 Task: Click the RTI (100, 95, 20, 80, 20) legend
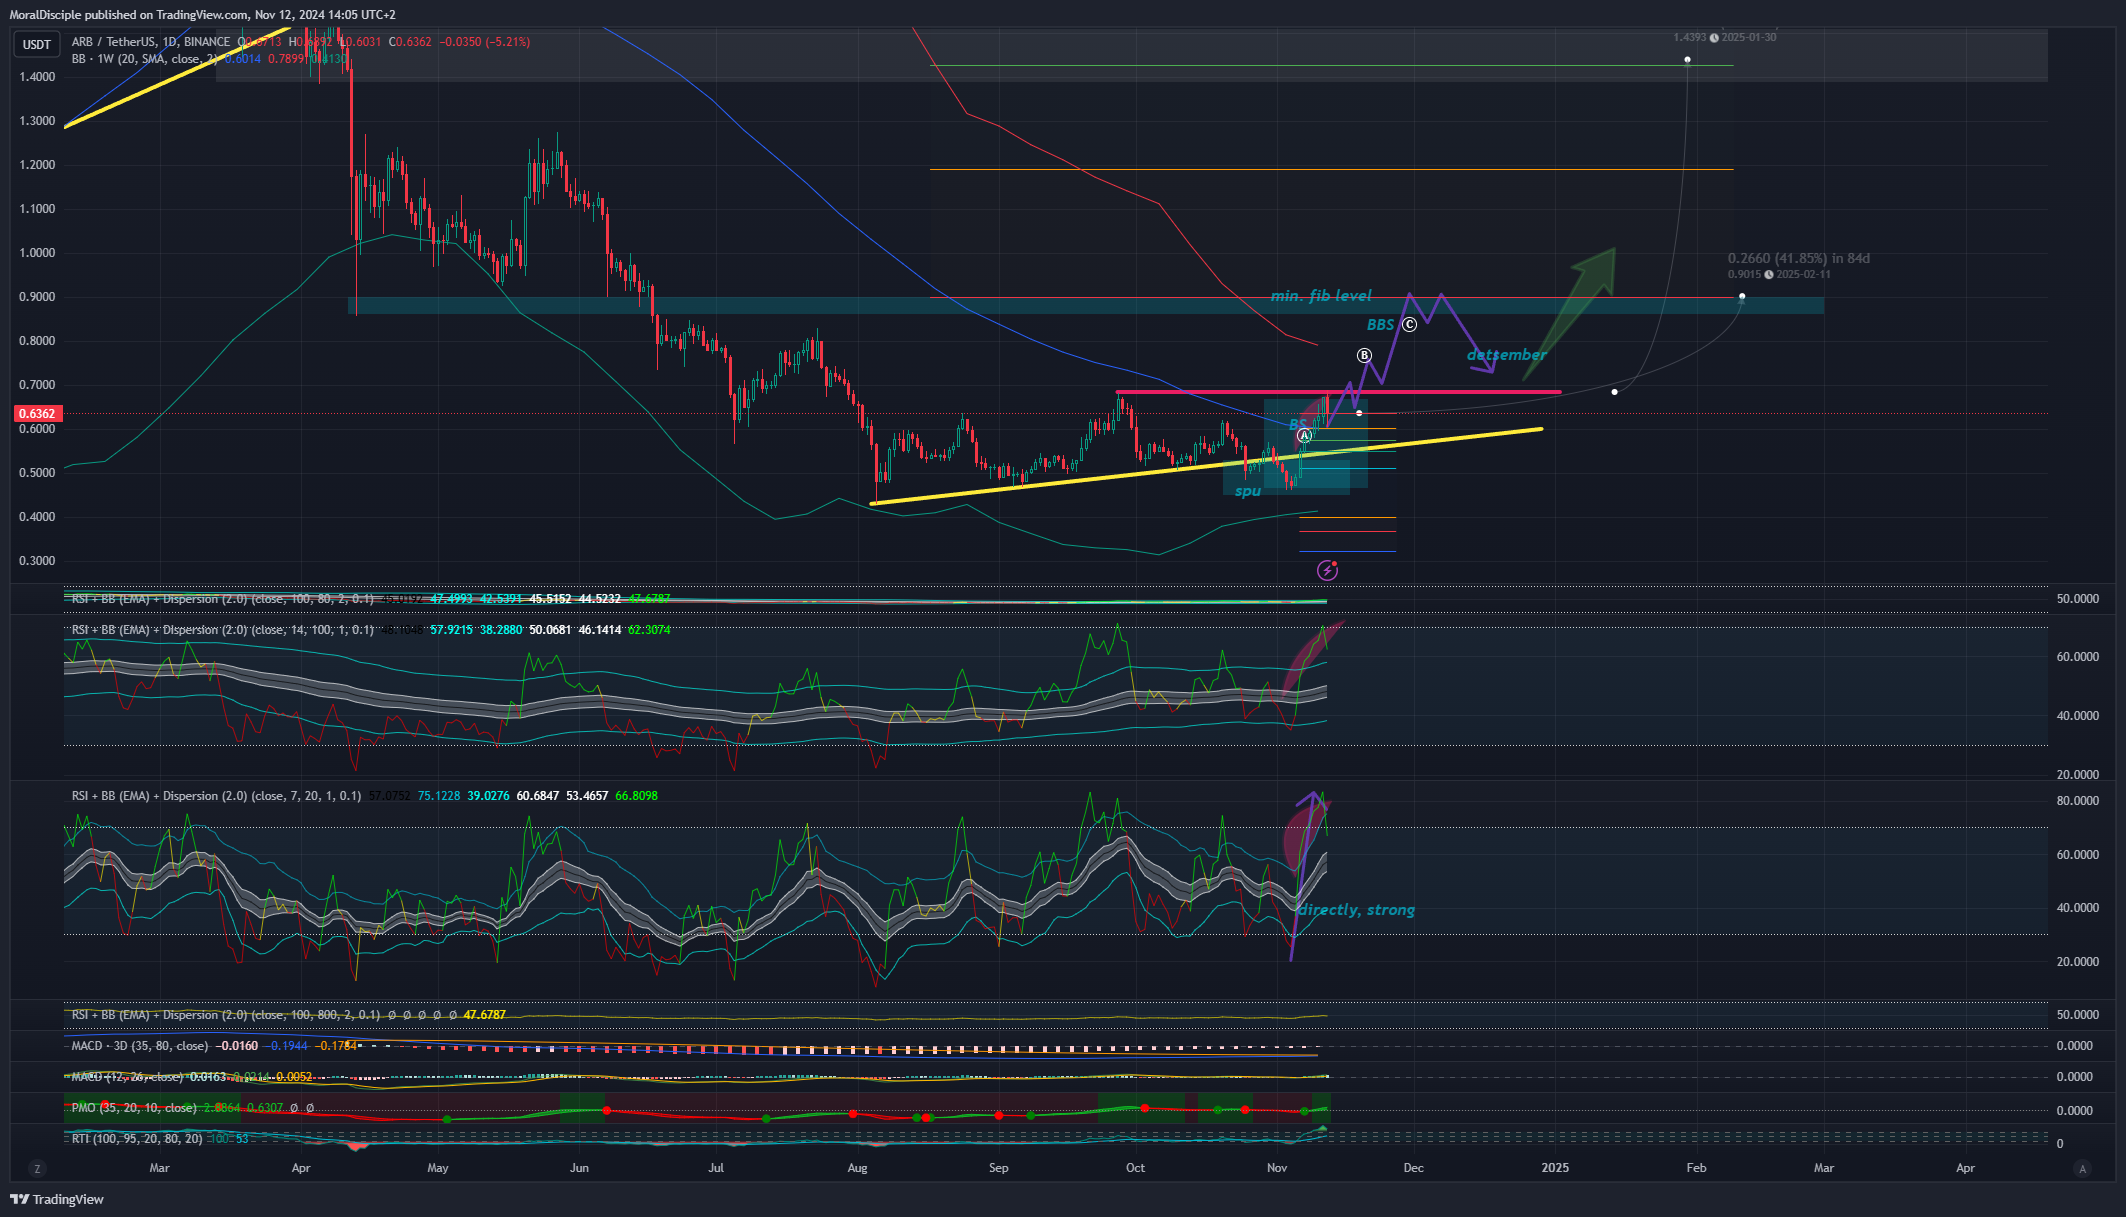tap(137, 1139)
